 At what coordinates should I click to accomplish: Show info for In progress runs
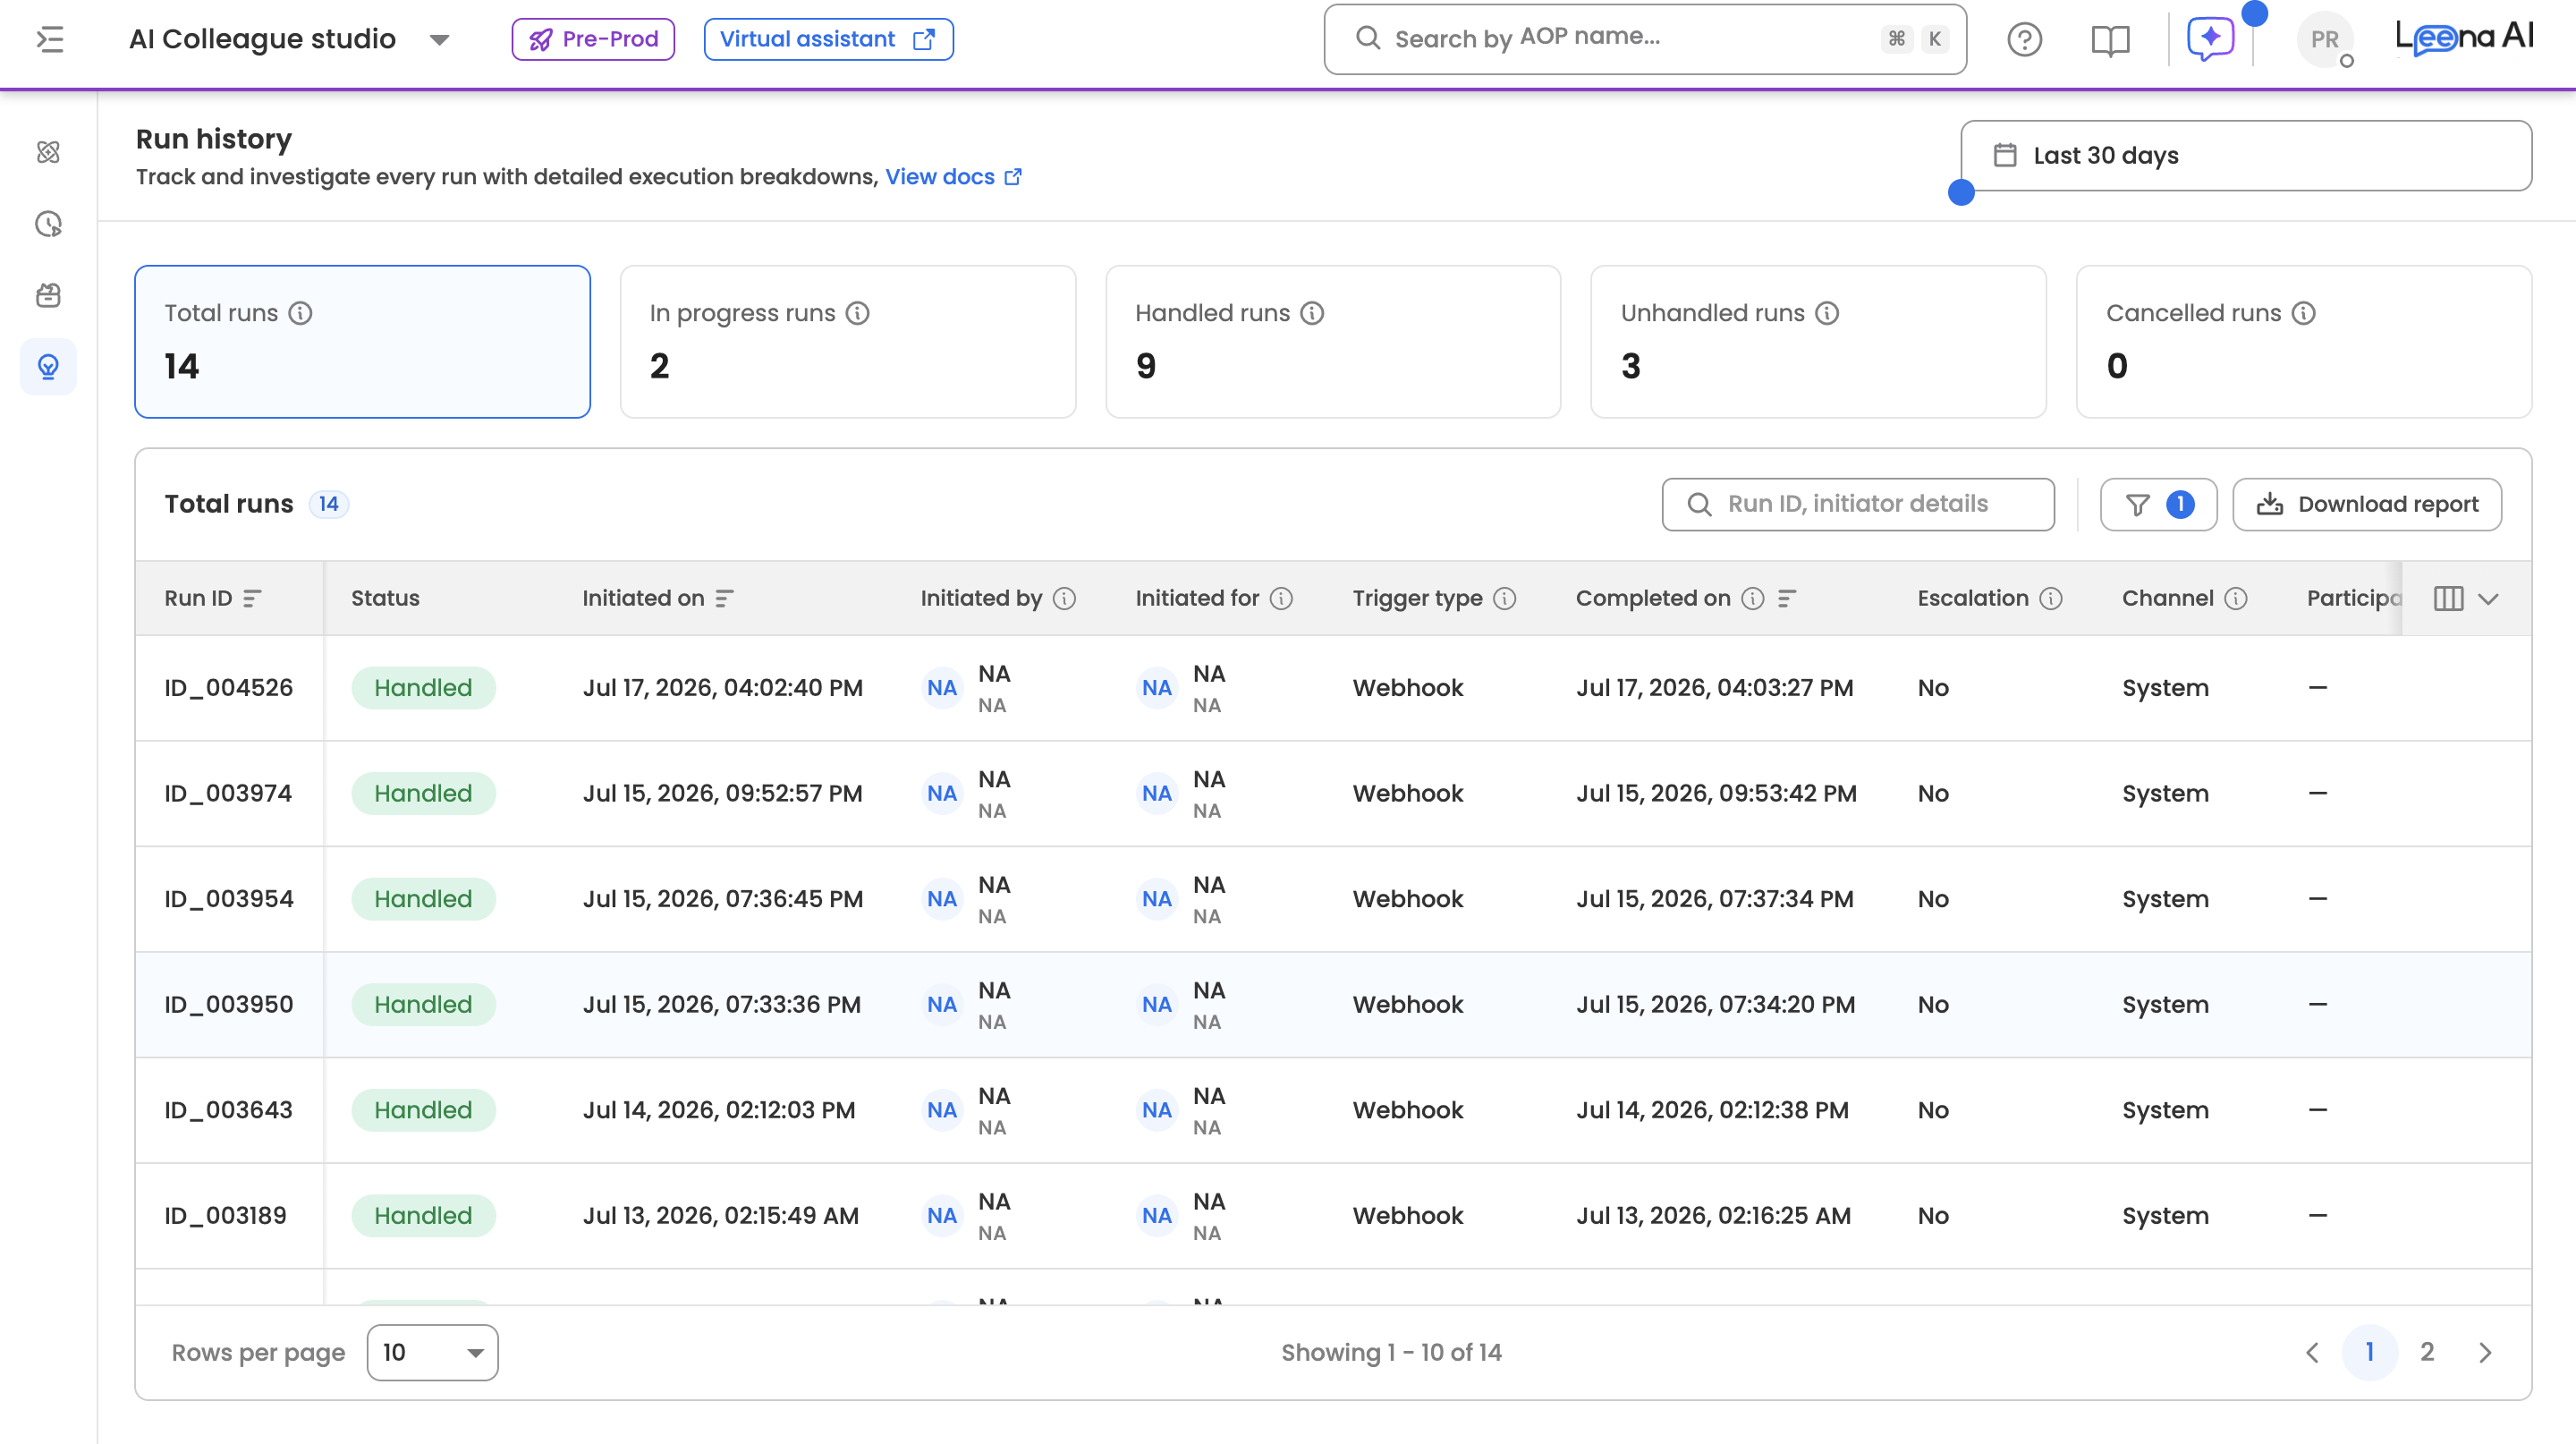coord(858,313)
